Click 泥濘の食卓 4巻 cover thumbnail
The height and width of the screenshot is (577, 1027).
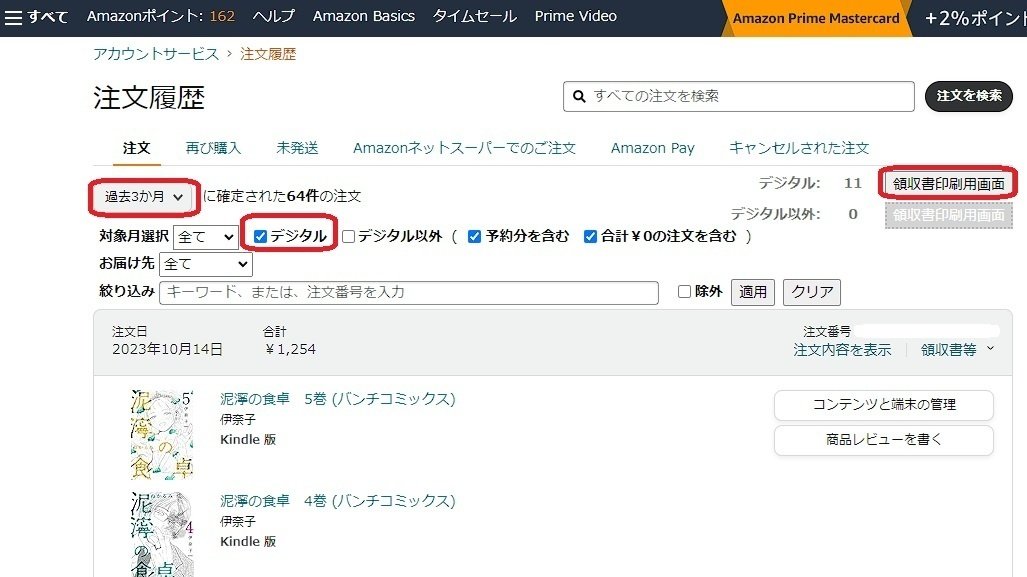pyautogui.click(x=162, y=534)
